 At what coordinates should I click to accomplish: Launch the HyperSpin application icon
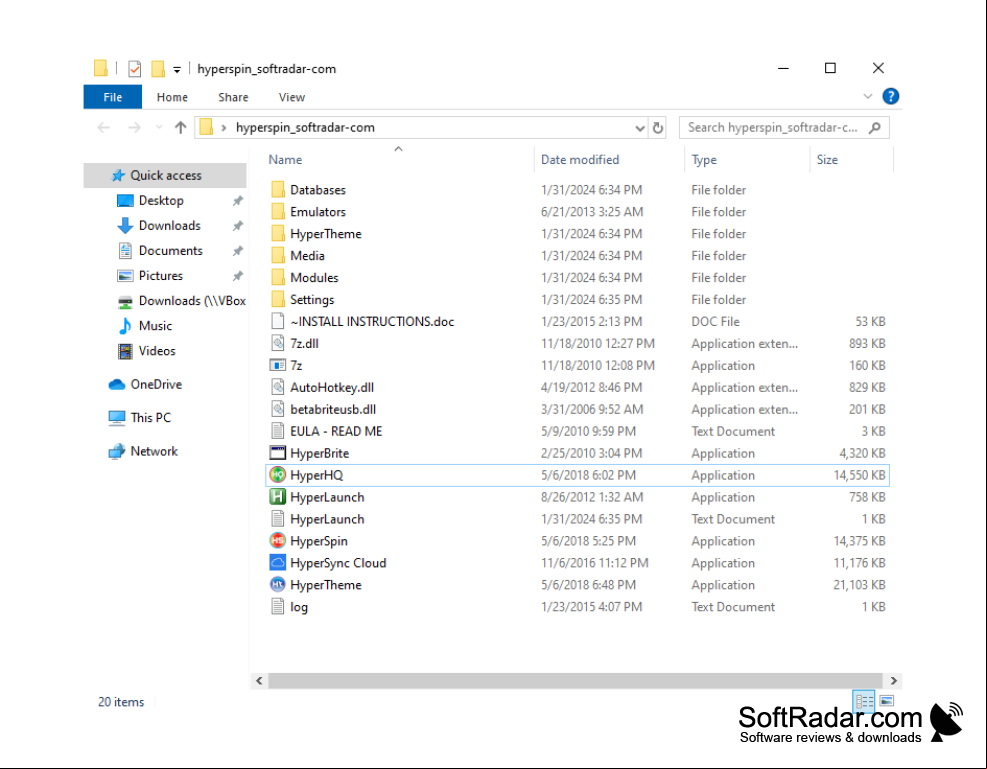pos(278,541)
